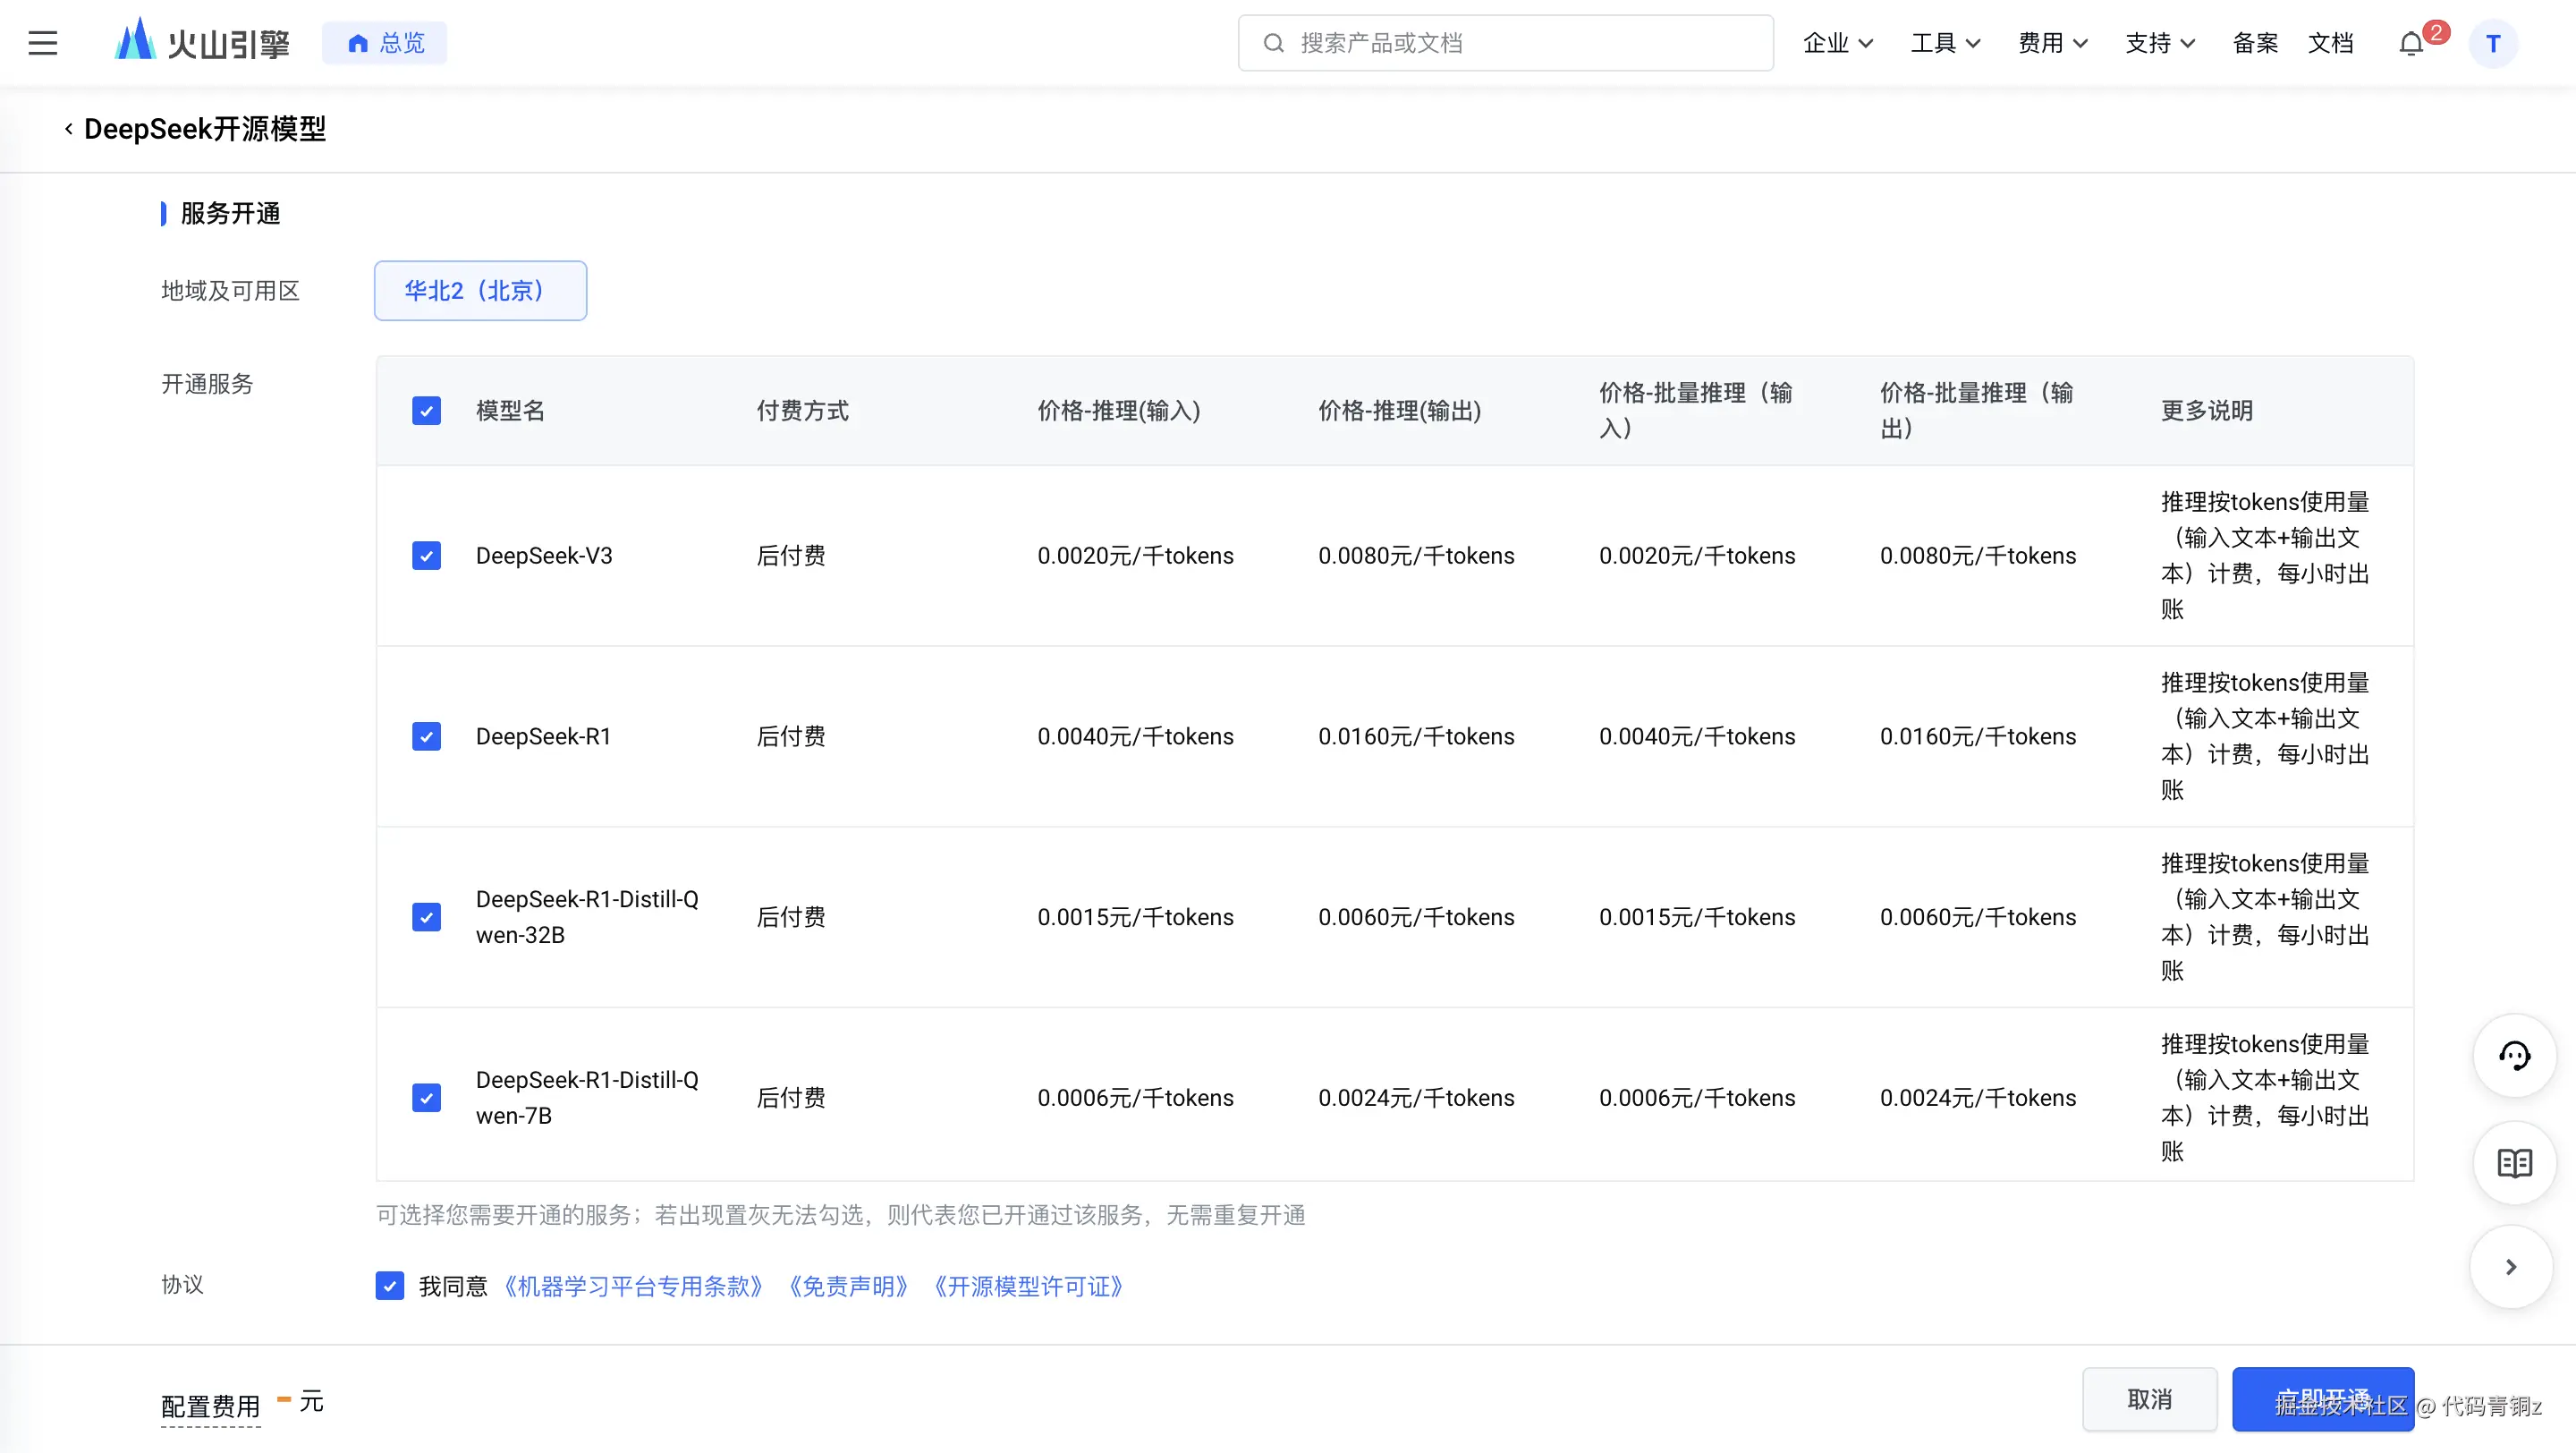2576x1453 pixels.
Task: Uncheck the DeepSeek-V3 model checkbox
Action: coord(426,556)
